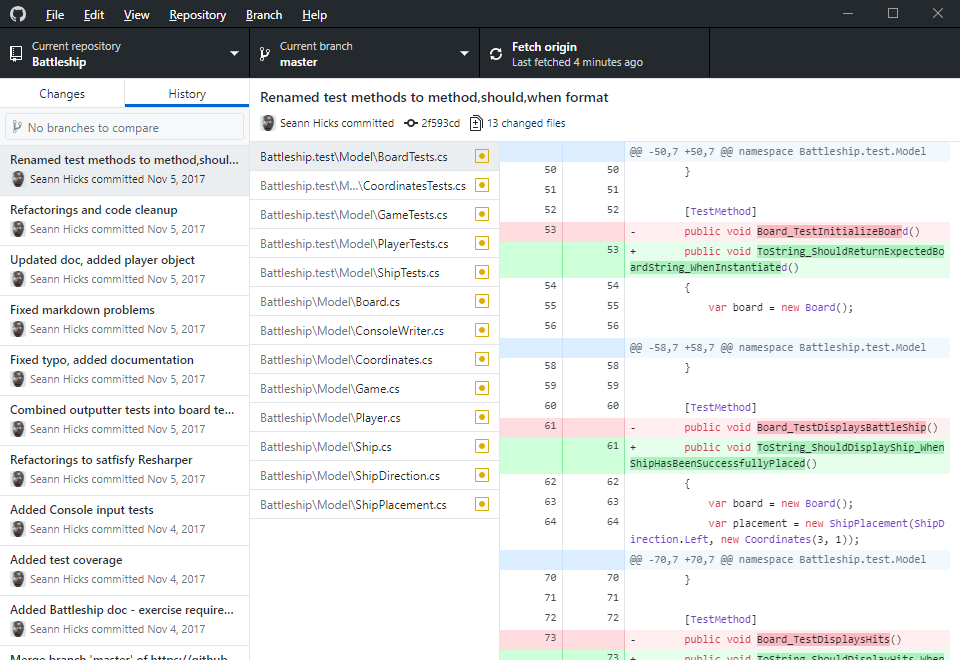Click modified icon for PlayerTests.cs
Image resolution: width=960 pixels, height=660 pixels.
click(x=482, y=244)
